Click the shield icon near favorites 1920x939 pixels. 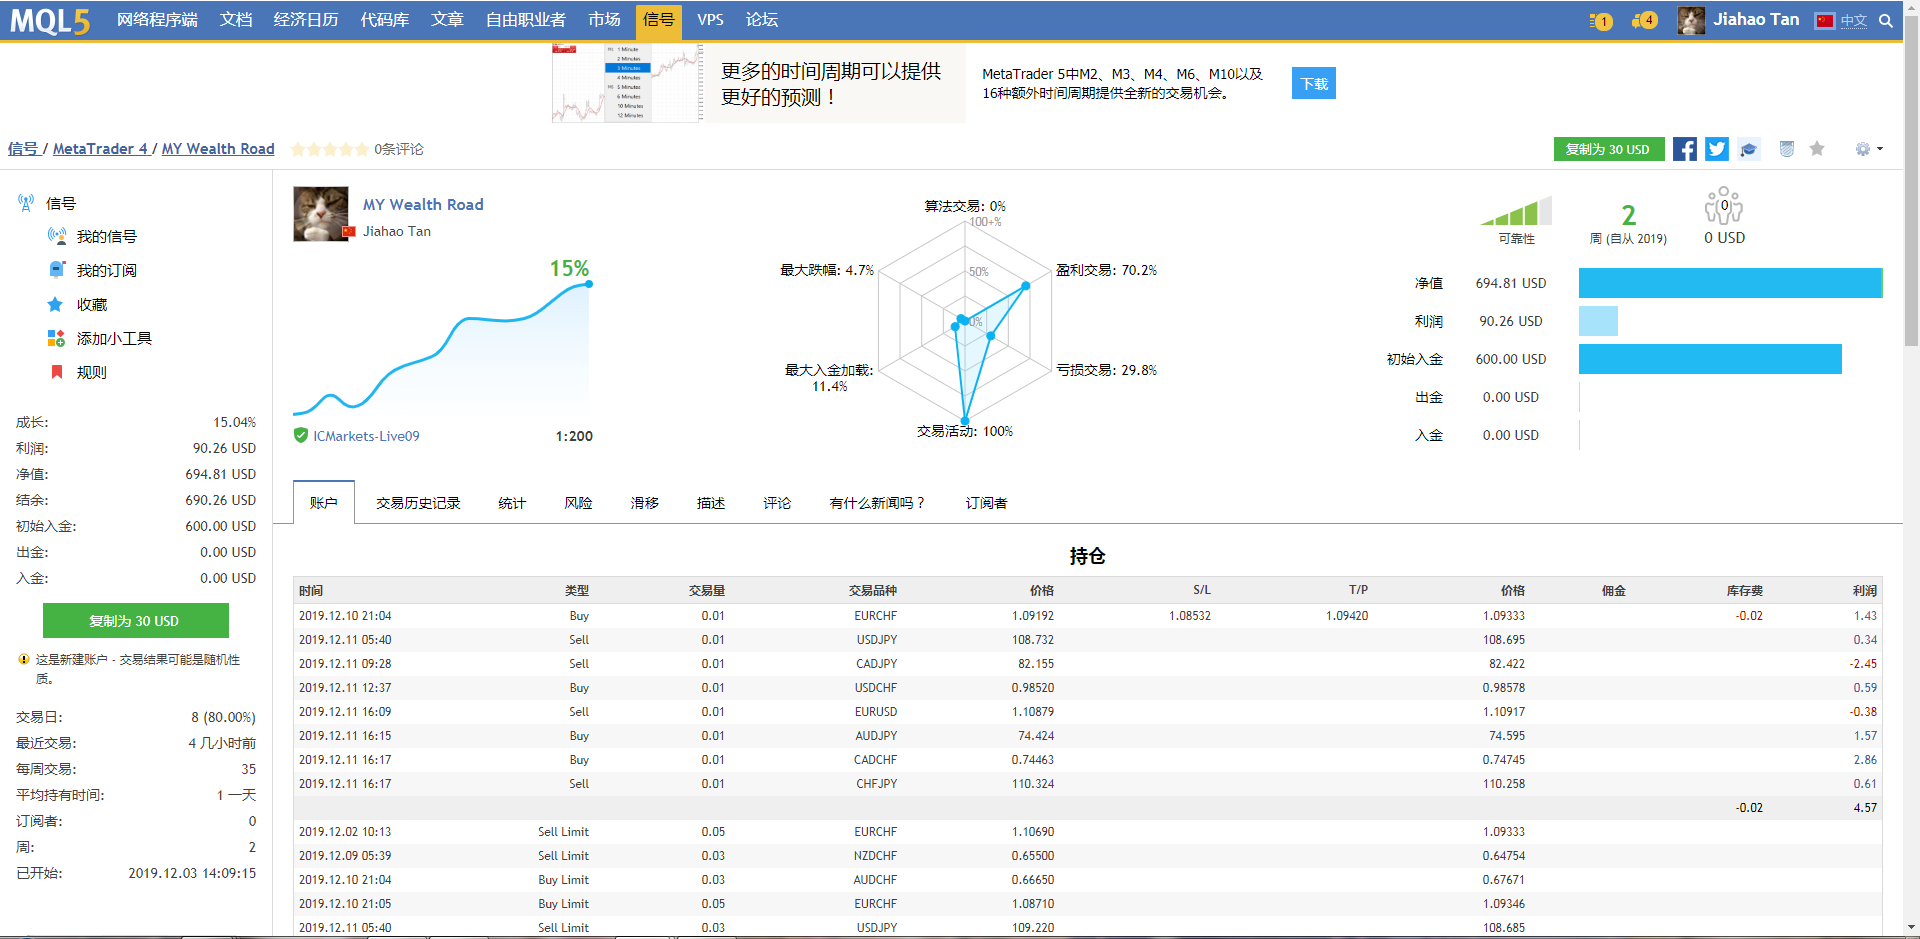pos(1787,149)
